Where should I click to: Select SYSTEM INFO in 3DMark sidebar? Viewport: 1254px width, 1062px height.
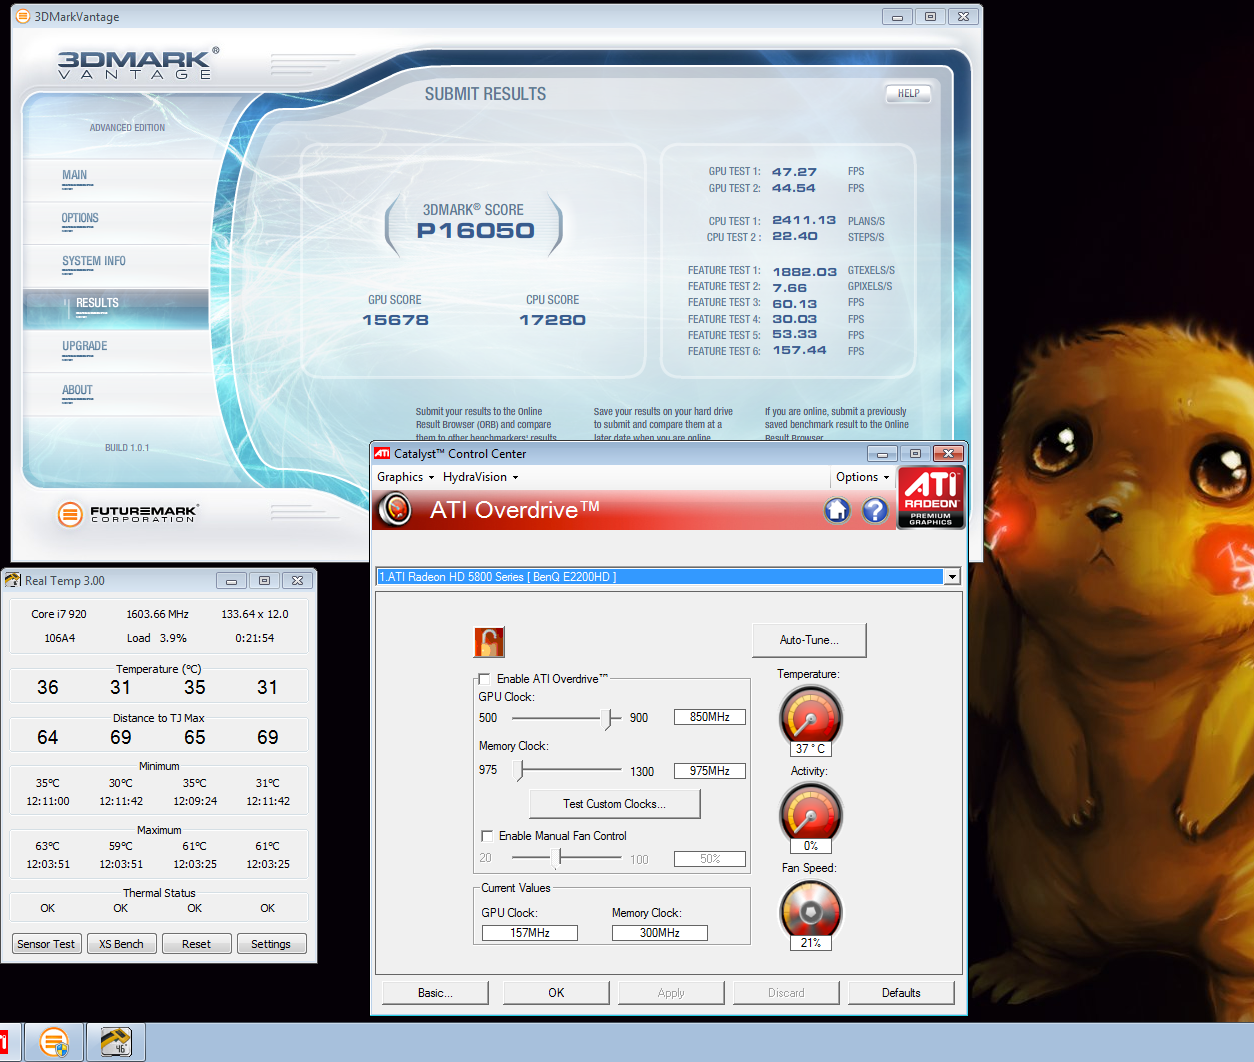(x=116, y=265)
